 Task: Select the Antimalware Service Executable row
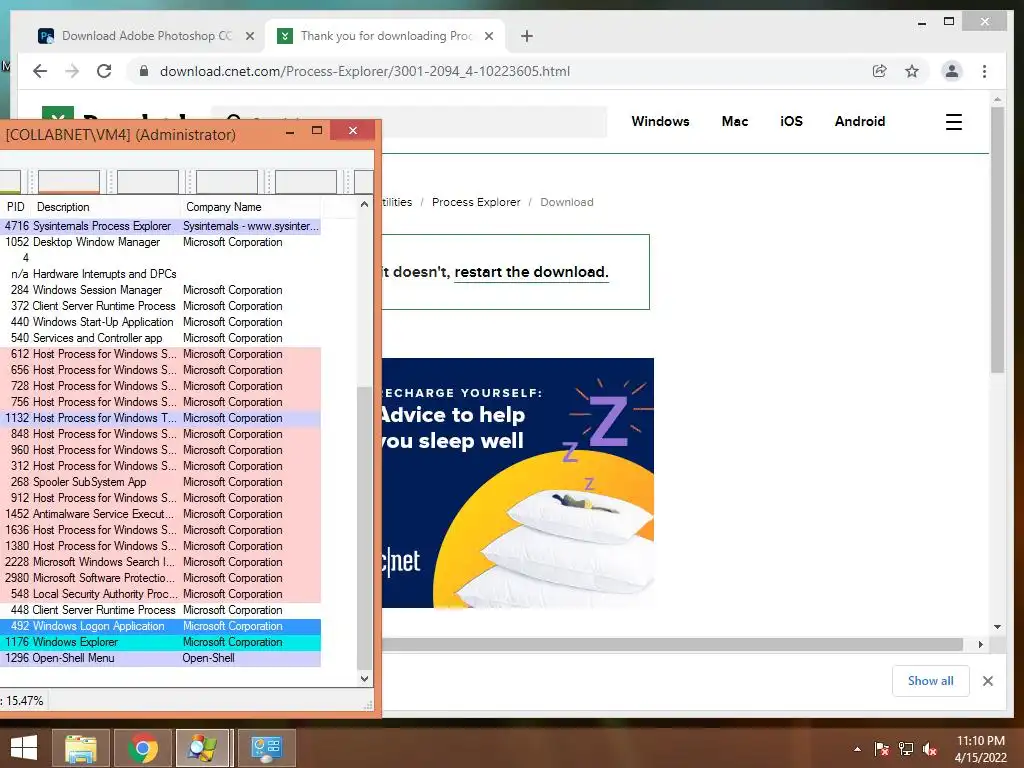pos(161,514)
